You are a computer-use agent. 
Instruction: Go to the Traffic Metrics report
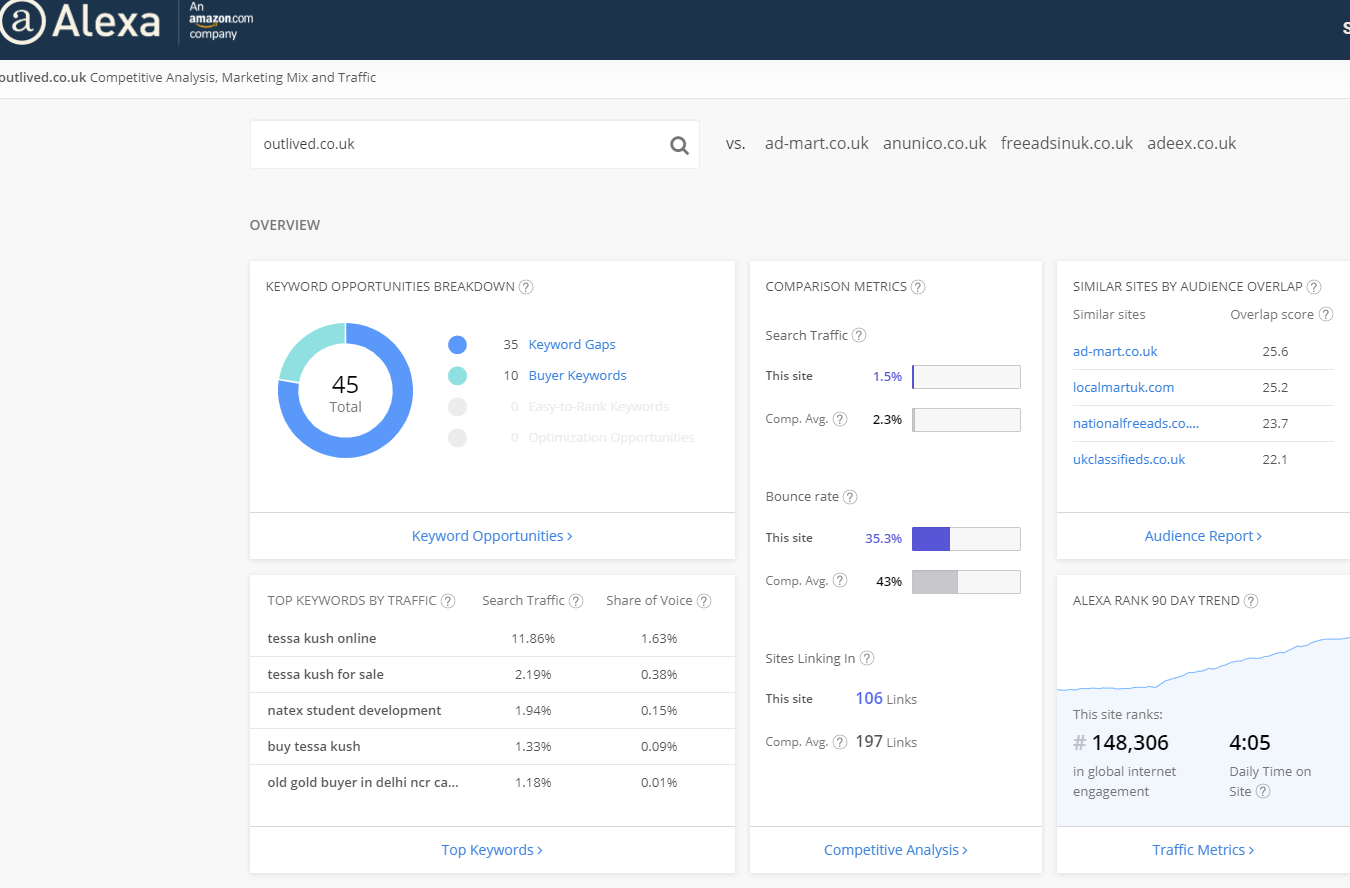pos(1203,850)
